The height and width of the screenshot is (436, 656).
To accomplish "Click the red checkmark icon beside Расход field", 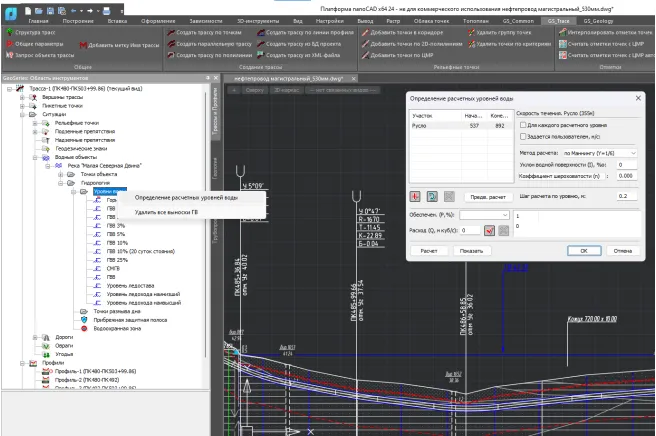I will pyautogui.click(x=489, y=230).
